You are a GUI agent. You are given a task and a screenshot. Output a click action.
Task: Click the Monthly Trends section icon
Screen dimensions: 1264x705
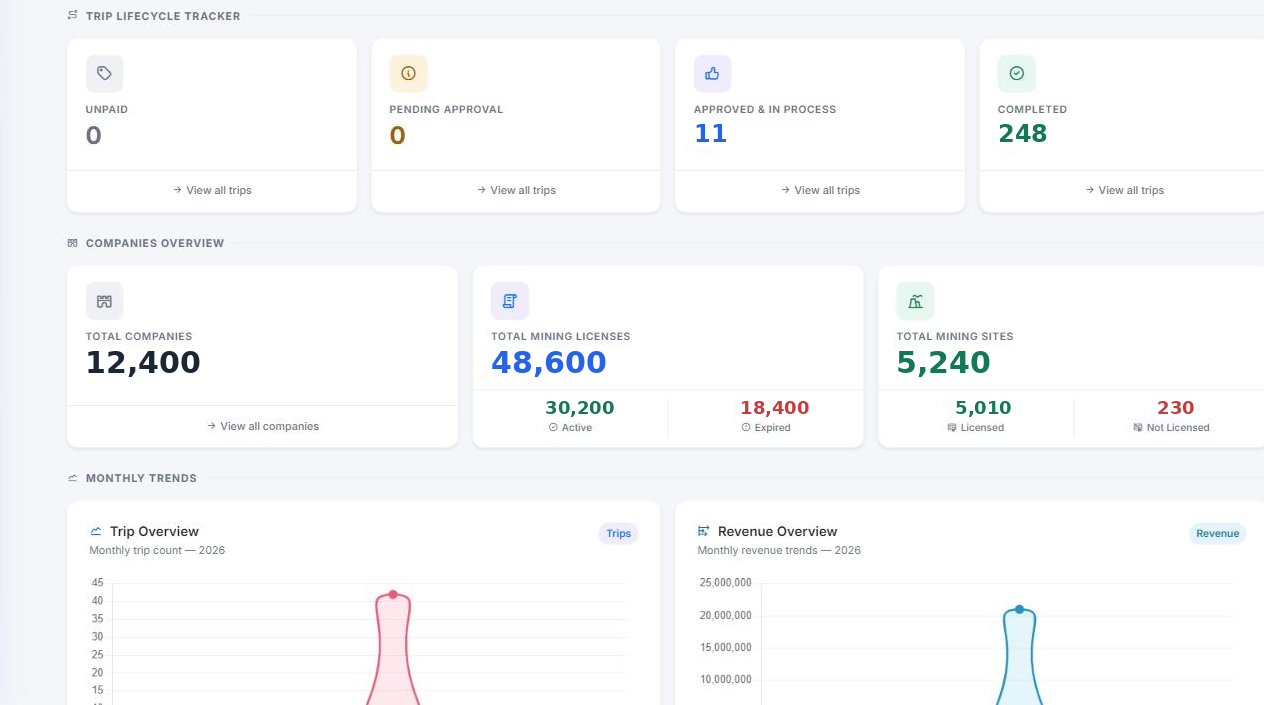[72, 478]
